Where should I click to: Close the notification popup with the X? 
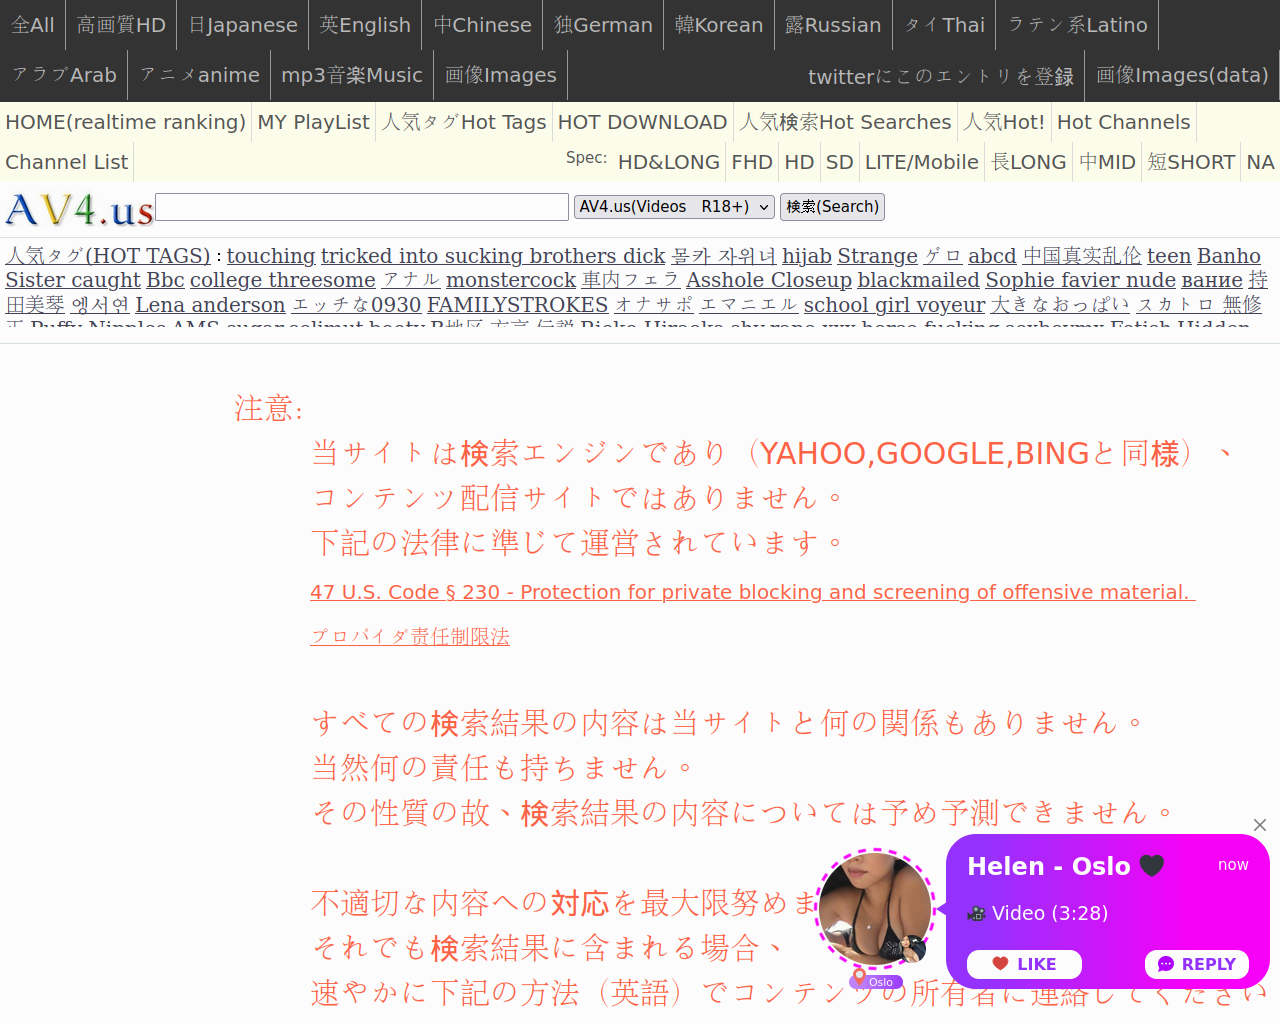pos(1260,825)
